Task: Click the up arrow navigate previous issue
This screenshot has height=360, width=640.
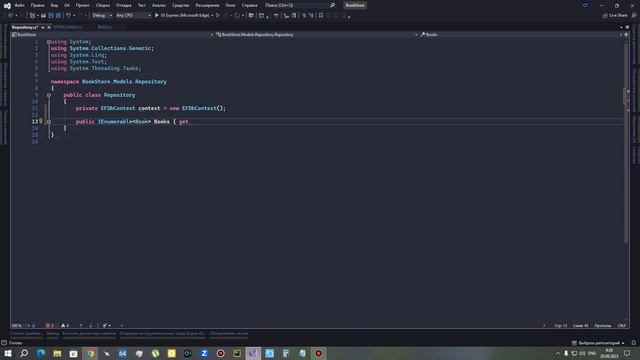Action: [81, 326]
